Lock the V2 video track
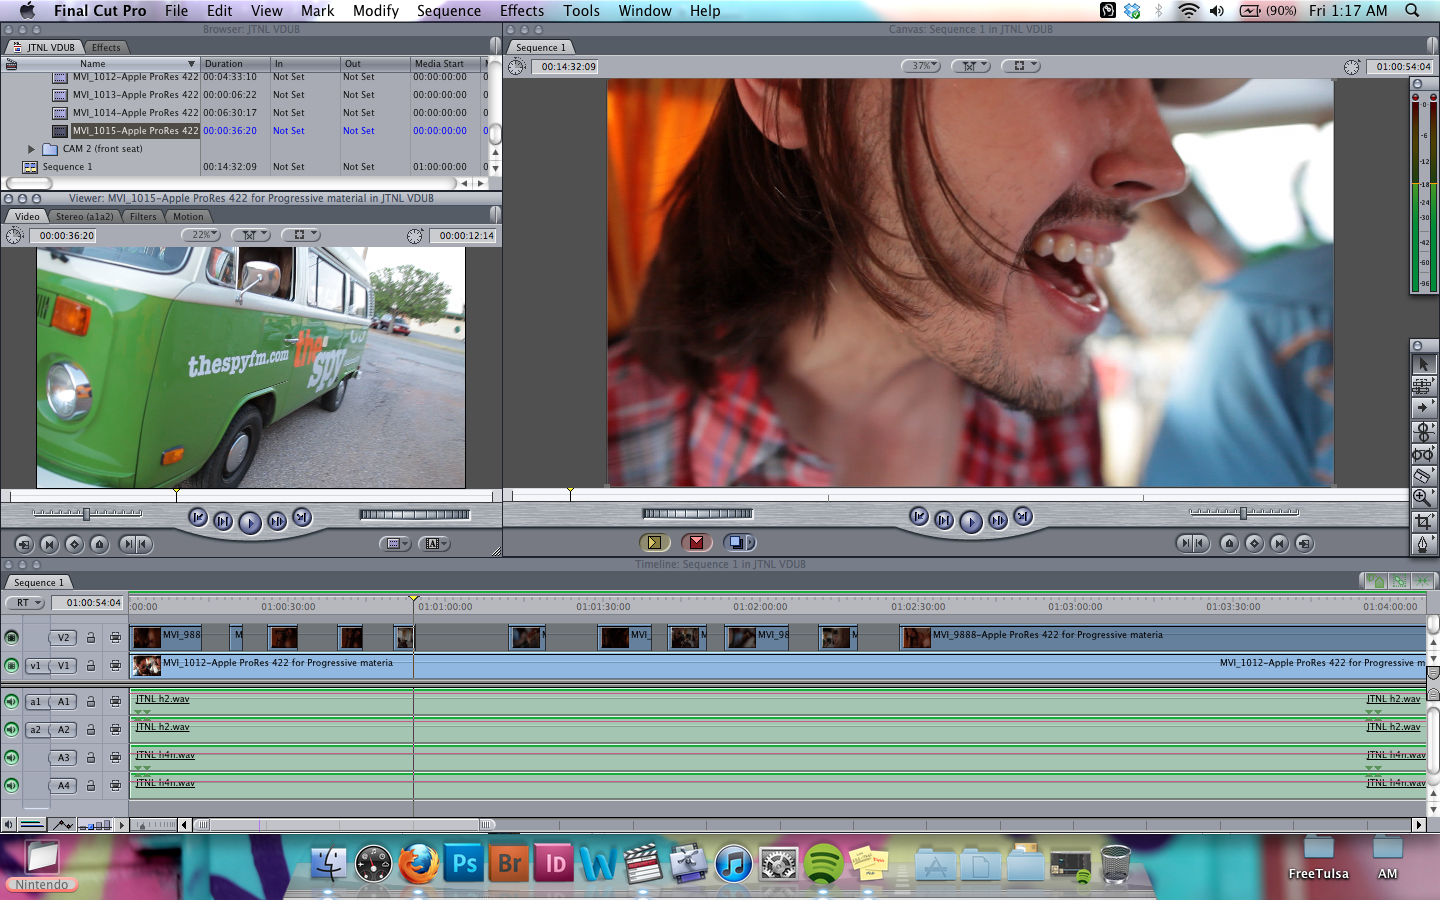Viewport: 1440px width, 900px height. point(91,638)
